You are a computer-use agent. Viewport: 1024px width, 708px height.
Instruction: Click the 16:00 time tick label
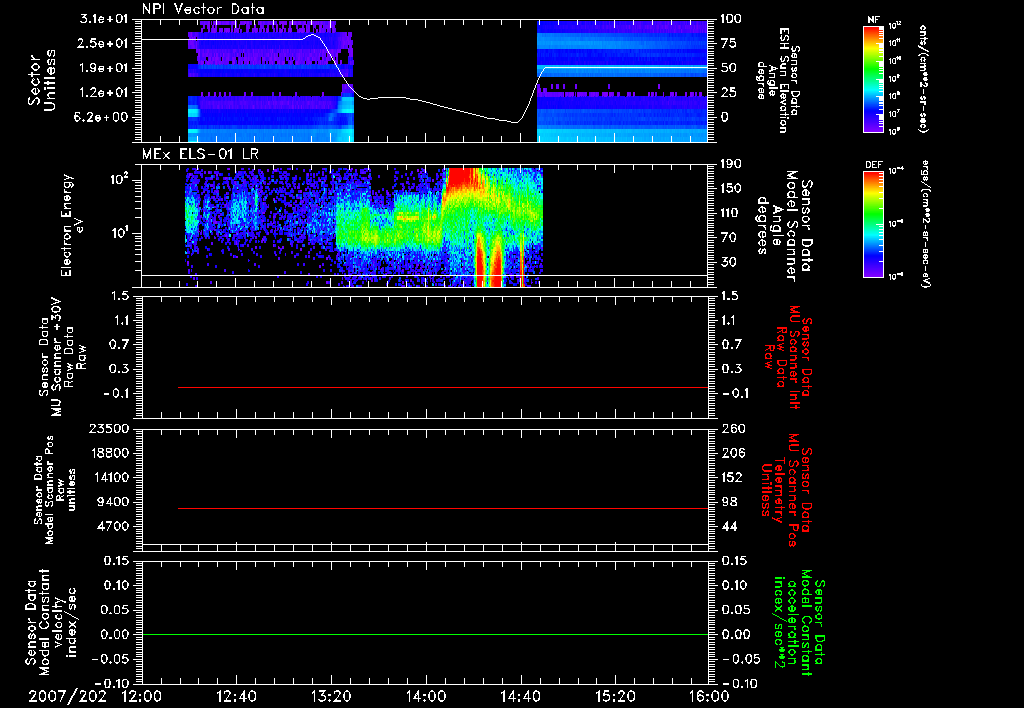pos(709,696)
